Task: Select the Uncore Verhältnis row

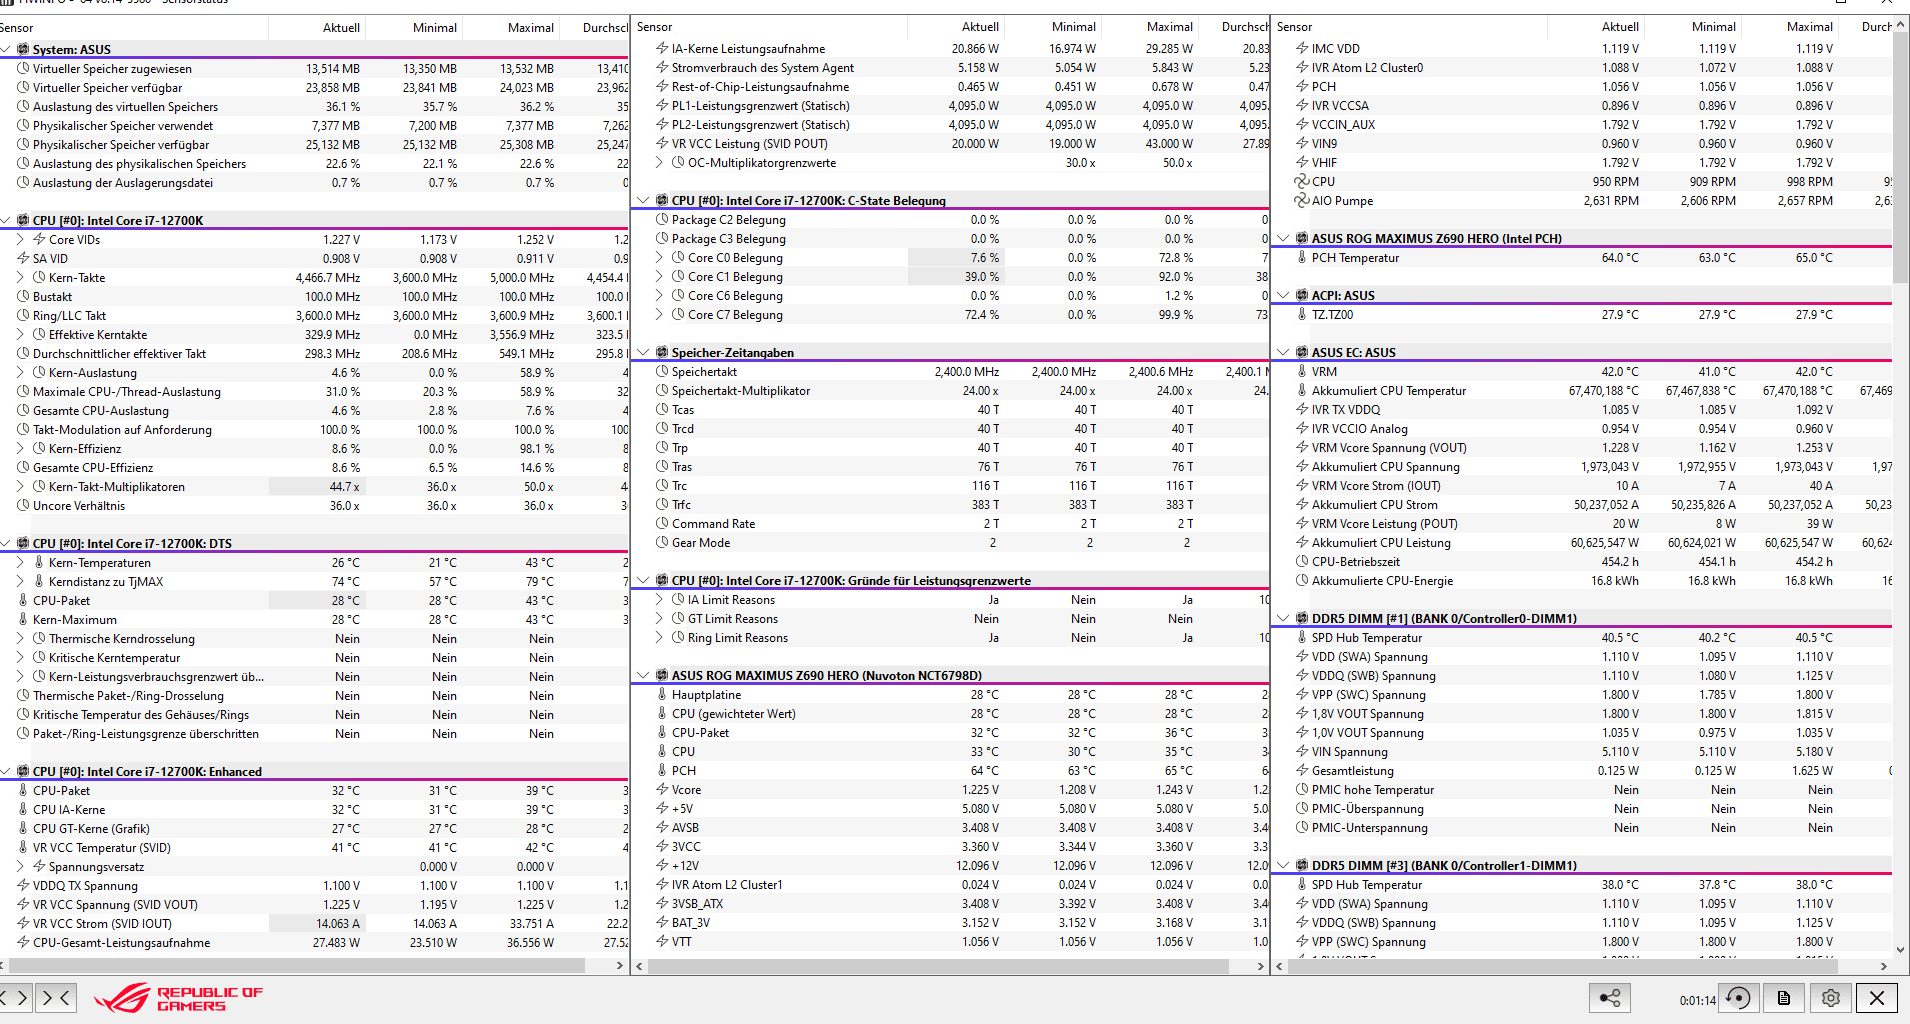Action: (x=314, y=505)
